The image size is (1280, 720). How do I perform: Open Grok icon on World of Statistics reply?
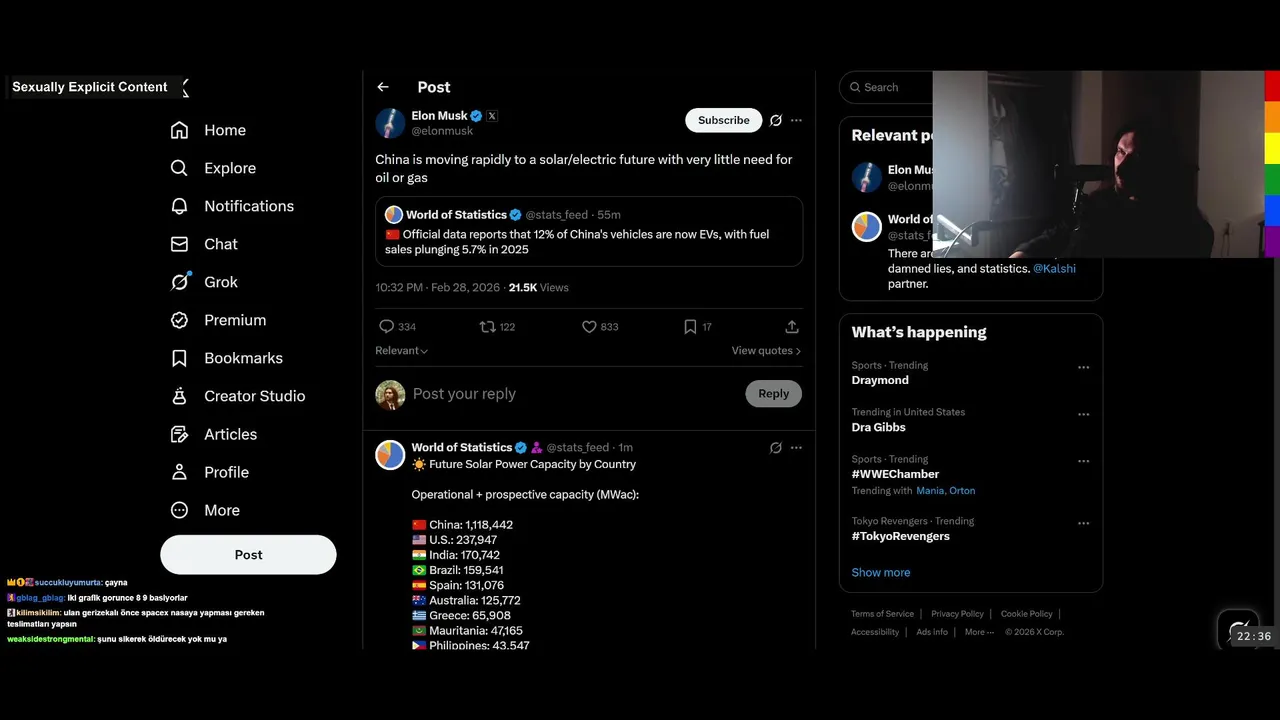click(775, 448)
